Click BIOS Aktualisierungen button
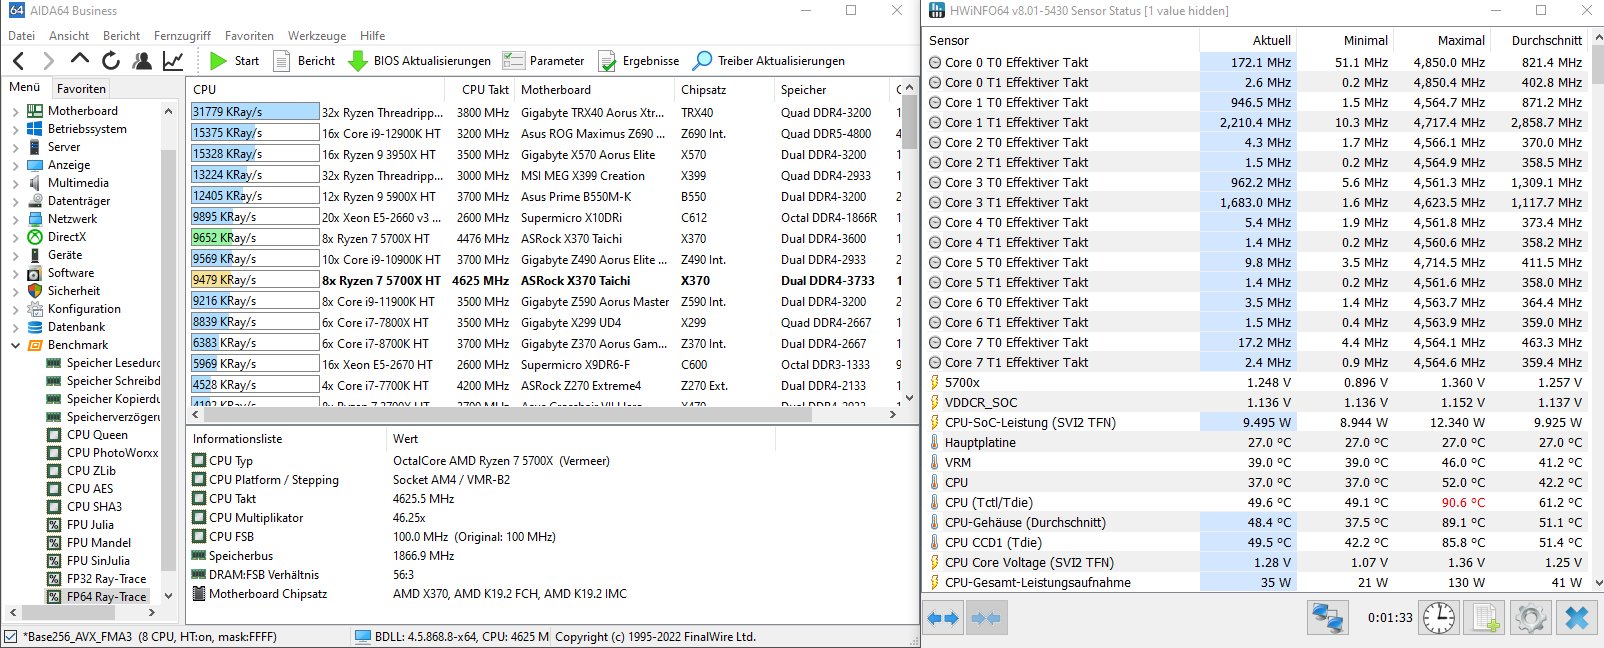The height and width of the screenshot is (648, 1604). pos(419,61)
